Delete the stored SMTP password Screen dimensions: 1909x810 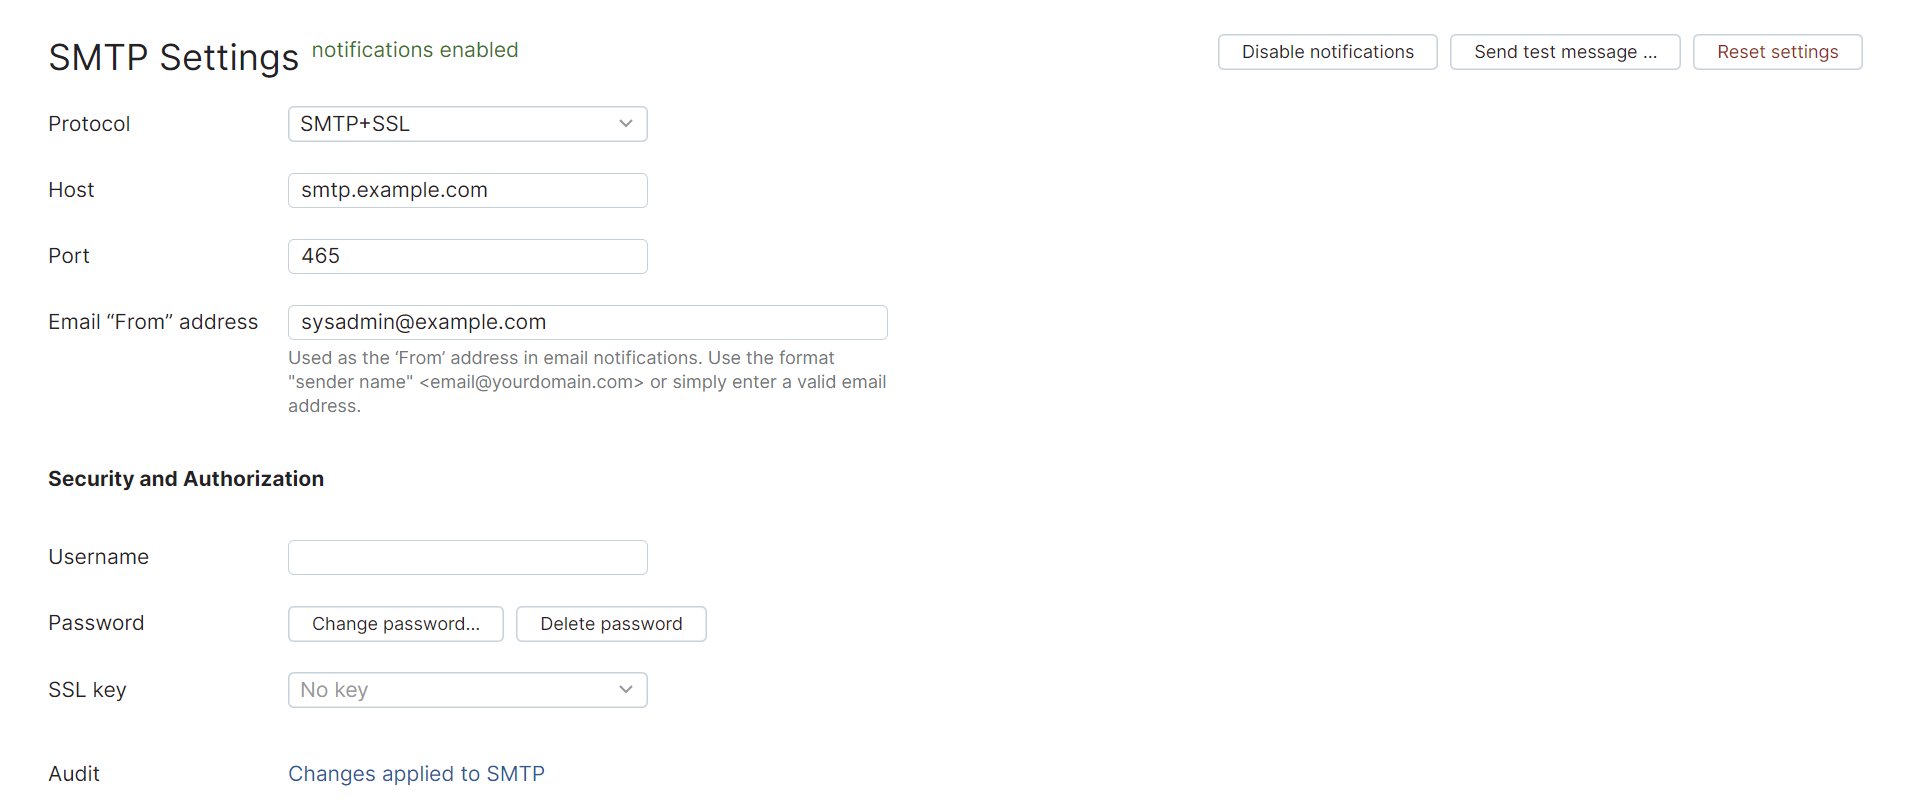point(611,623)
